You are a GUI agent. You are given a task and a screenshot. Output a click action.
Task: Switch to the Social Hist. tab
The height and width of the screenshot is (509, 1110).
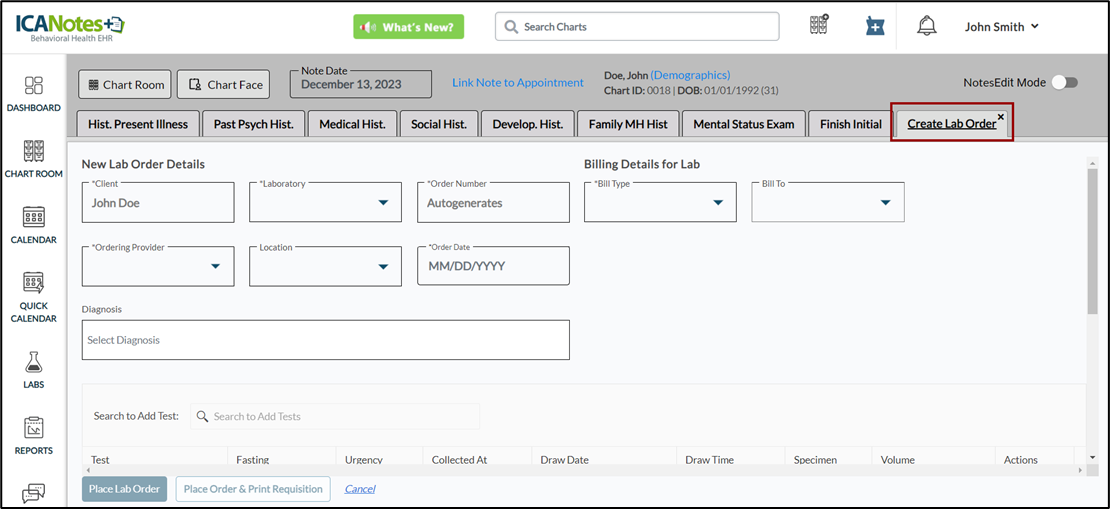click(x=439, y=124)
